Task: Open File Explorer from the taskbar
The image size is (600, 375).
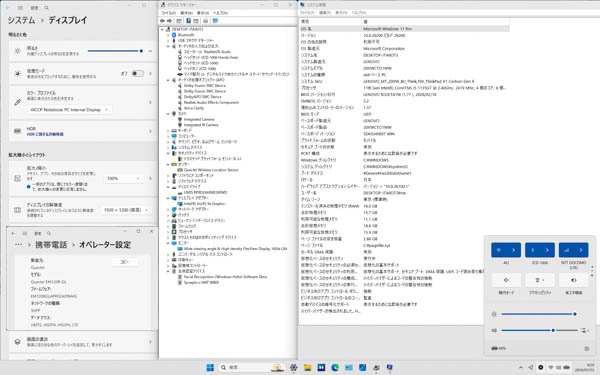Action: [x=308, y=367]
